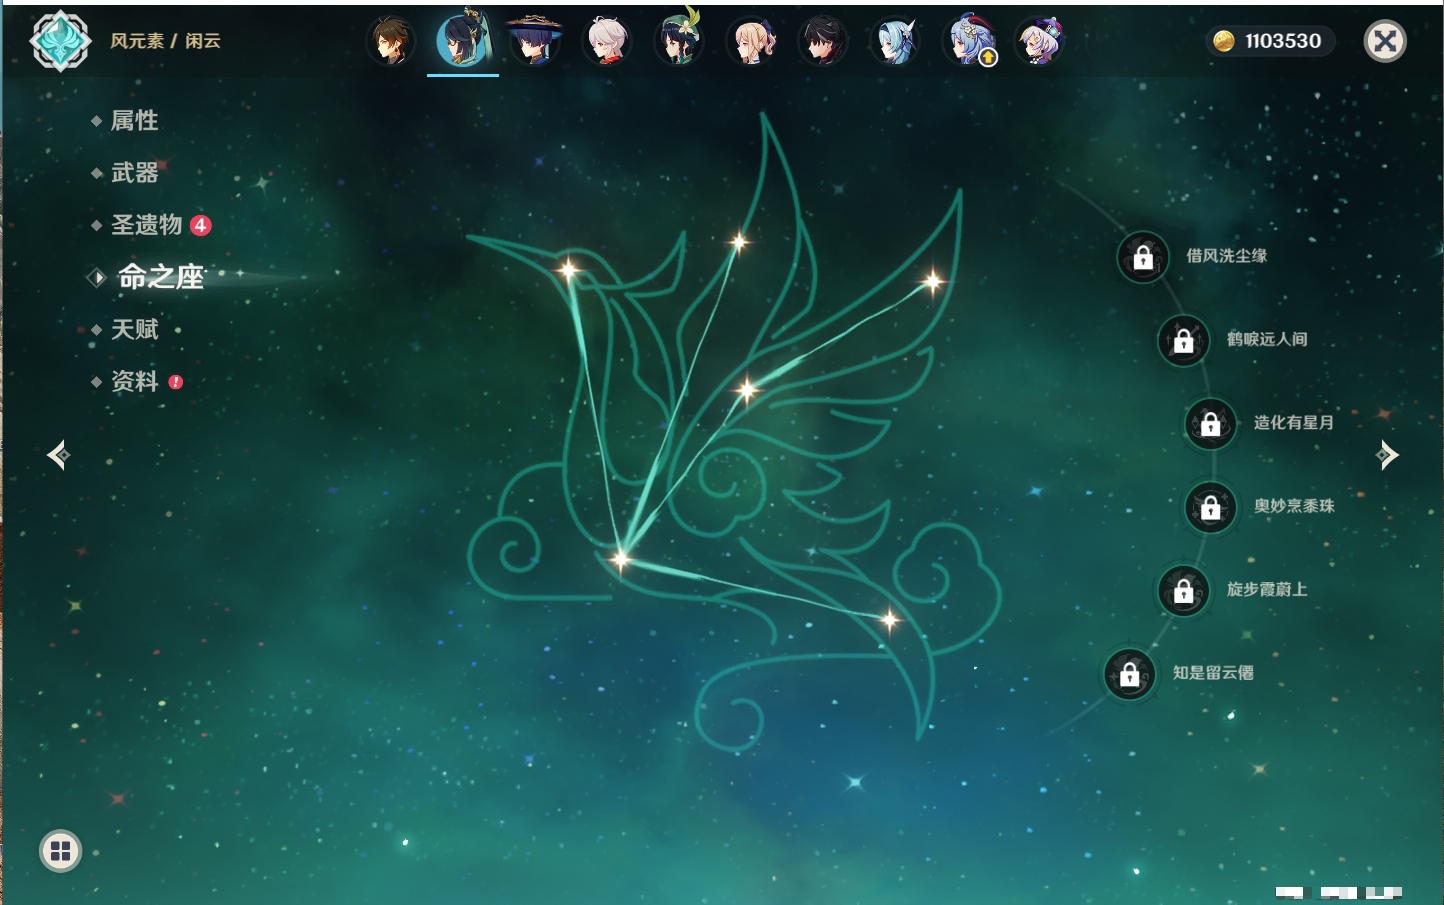Click the lock icon for 知是留云僊
Screen dimensions: 1444x905
click(1130, 674)
